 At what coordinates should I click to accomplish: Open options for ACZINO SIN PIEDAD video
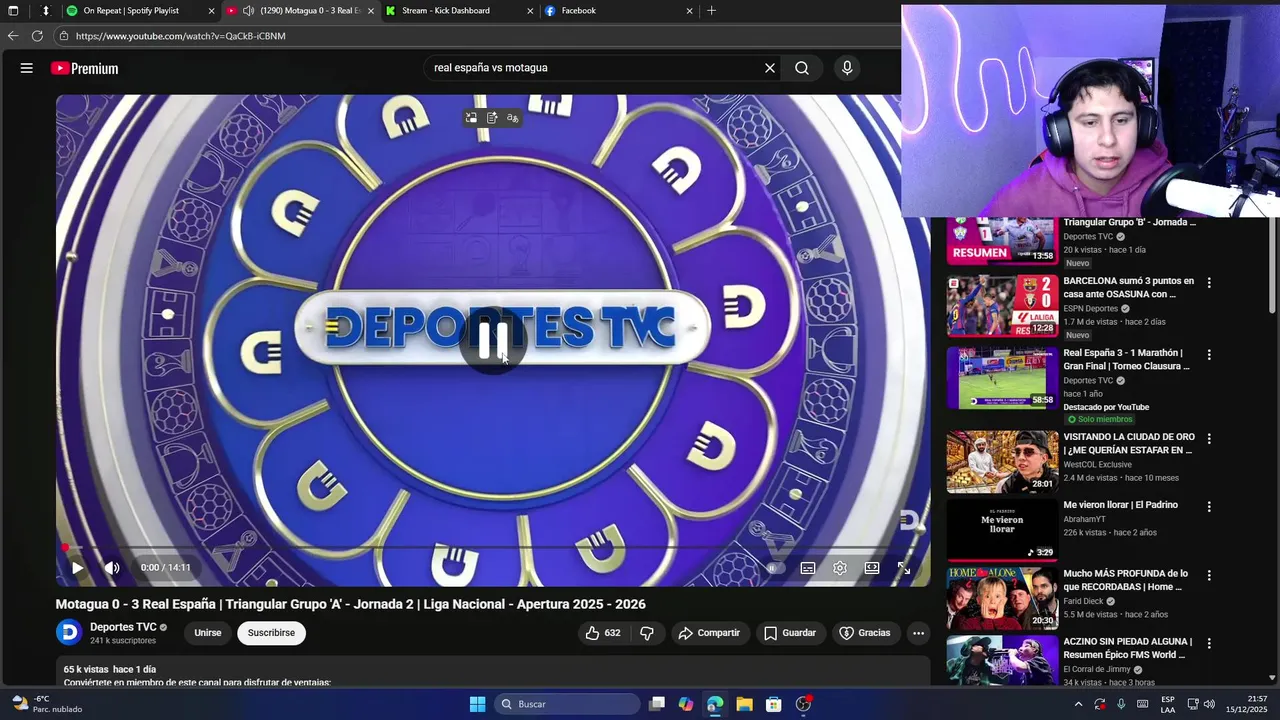[x=1209, y=643]
